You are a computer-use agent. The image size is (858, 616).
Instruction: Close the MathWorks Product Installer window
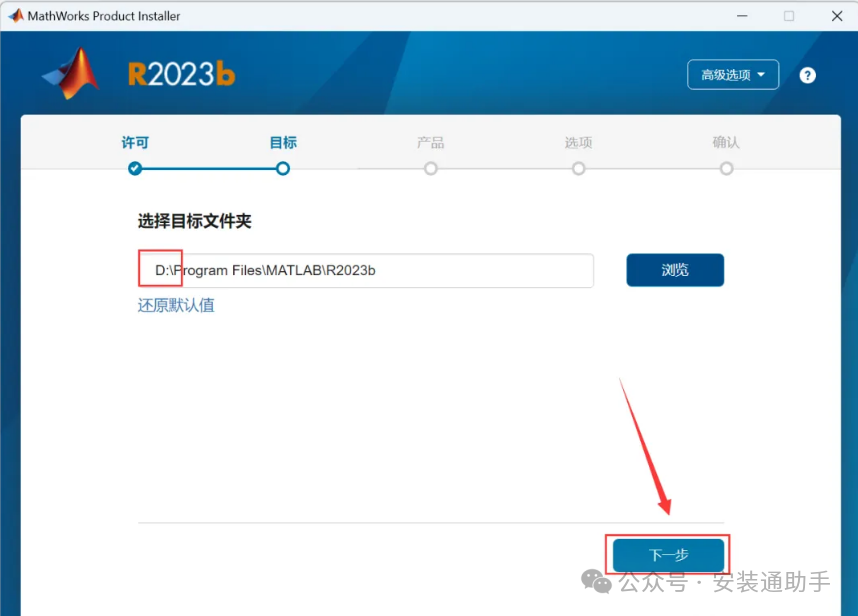pos(837,16)
